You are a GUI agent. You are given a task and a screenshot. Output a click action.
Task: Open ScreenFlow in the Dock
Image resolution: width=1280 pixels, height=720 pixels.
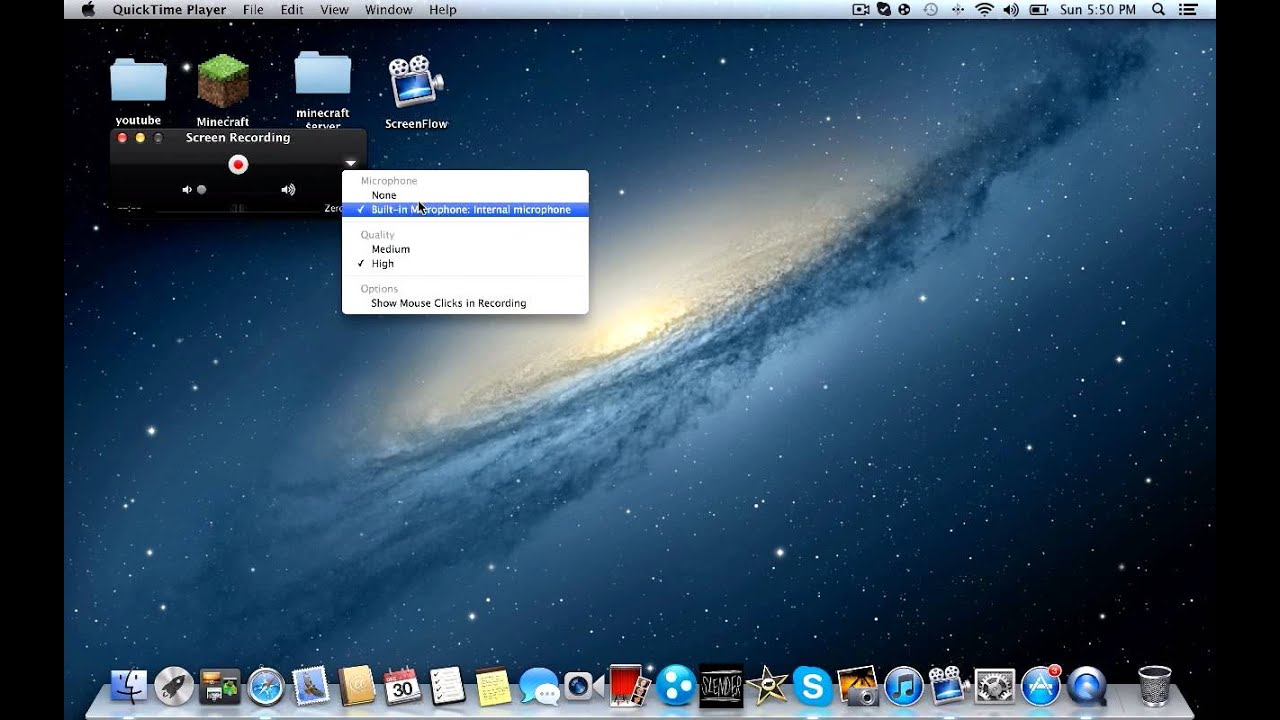948,686
